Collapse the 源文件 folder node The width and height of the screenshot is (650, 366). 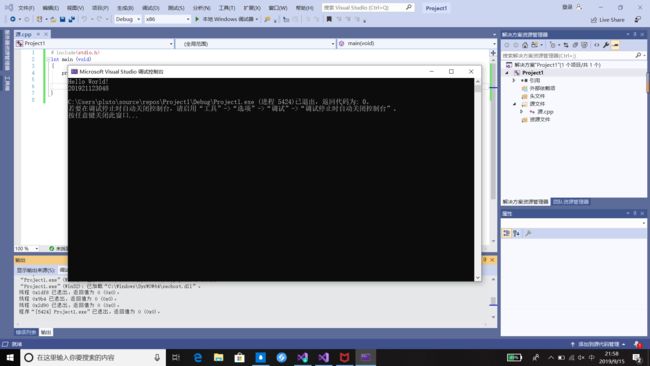514,104
